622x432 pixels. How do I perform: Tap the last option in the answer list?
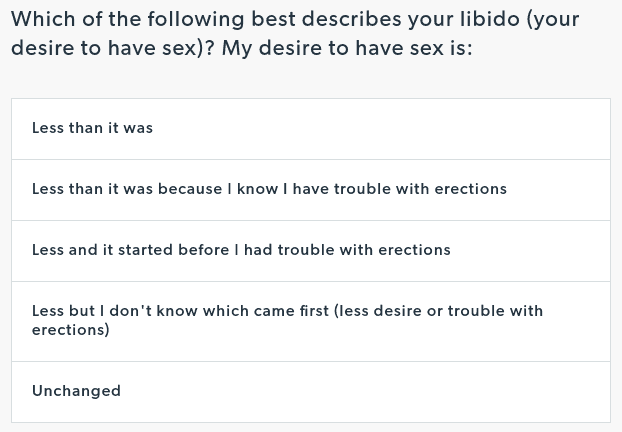pos(310,392)
